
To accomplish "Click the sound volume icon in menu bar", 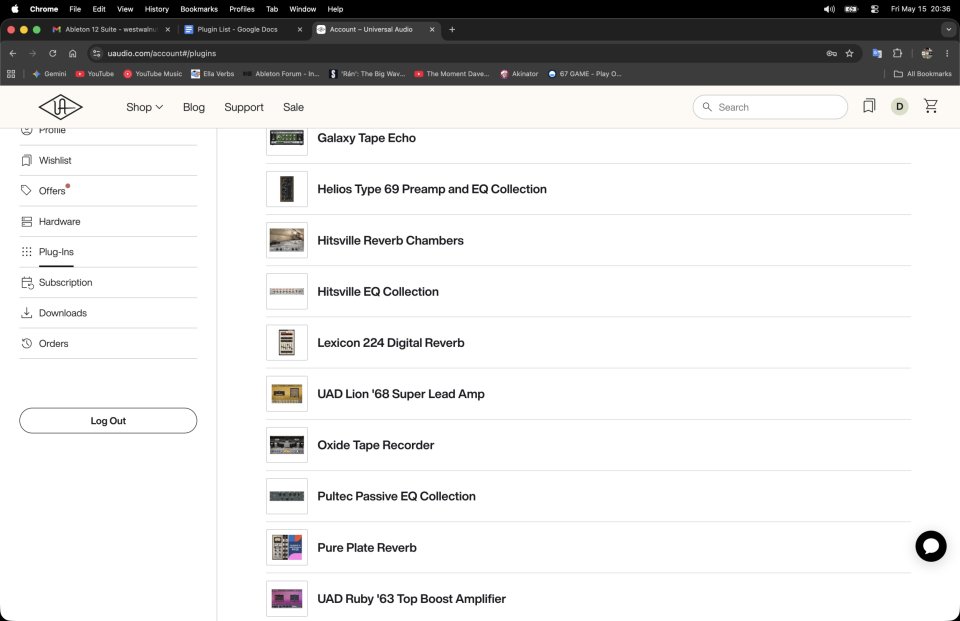I will tap(829, 9).
